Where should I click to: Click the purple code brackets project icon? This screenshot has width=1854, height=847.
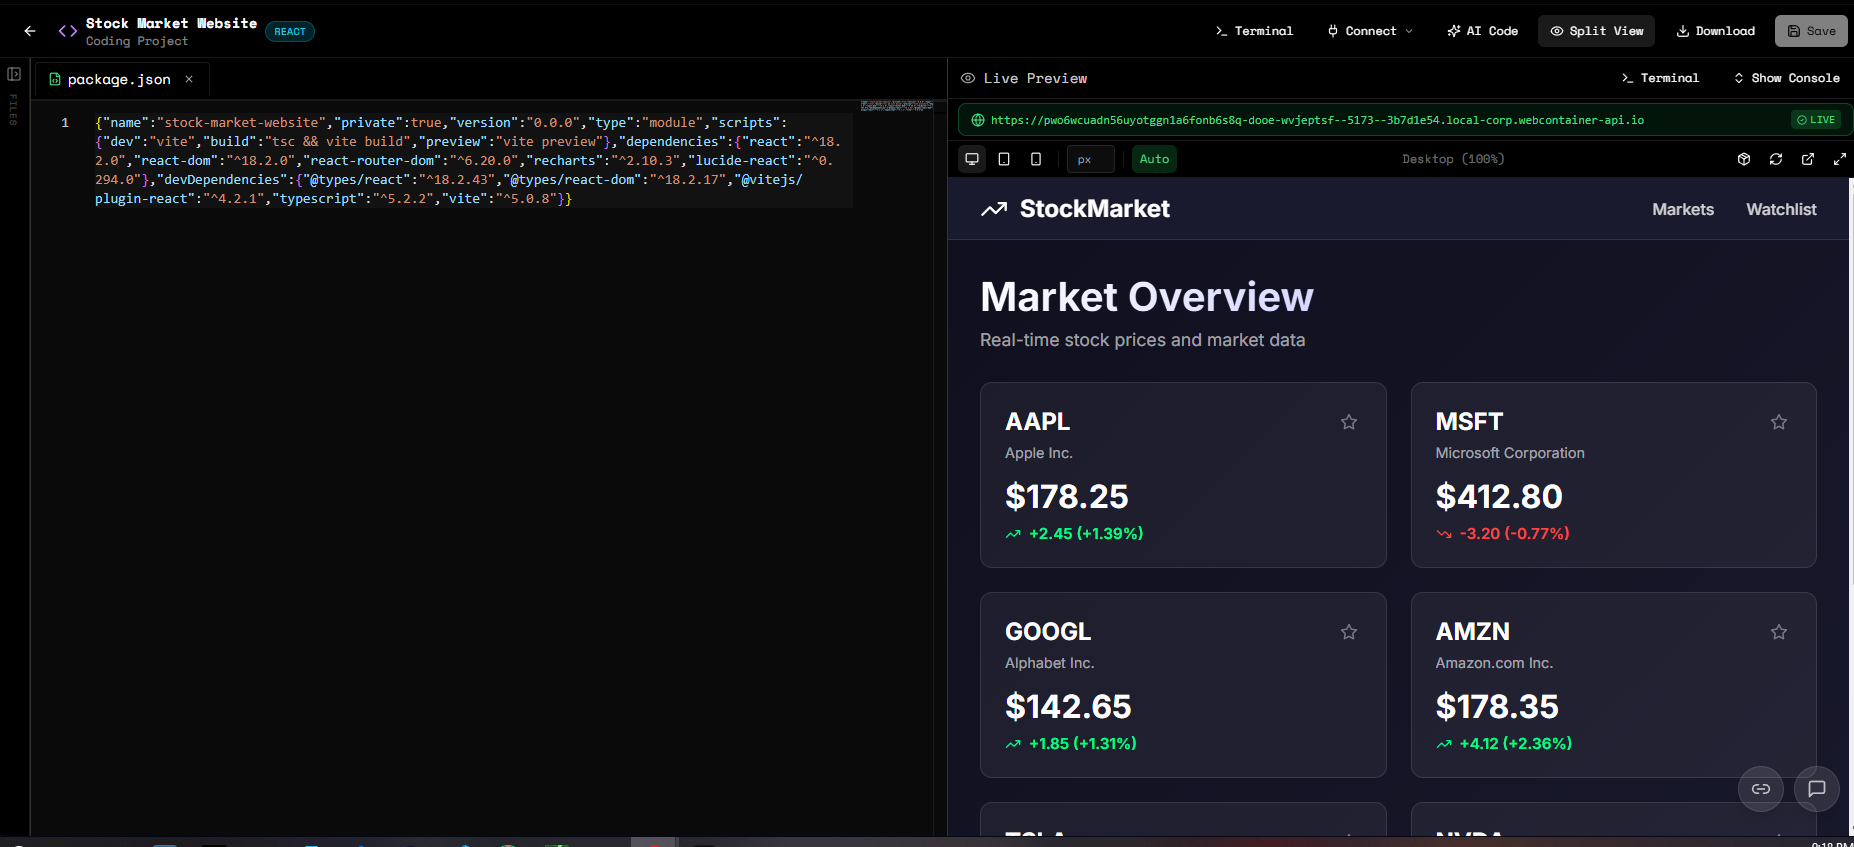coord(68,31)
